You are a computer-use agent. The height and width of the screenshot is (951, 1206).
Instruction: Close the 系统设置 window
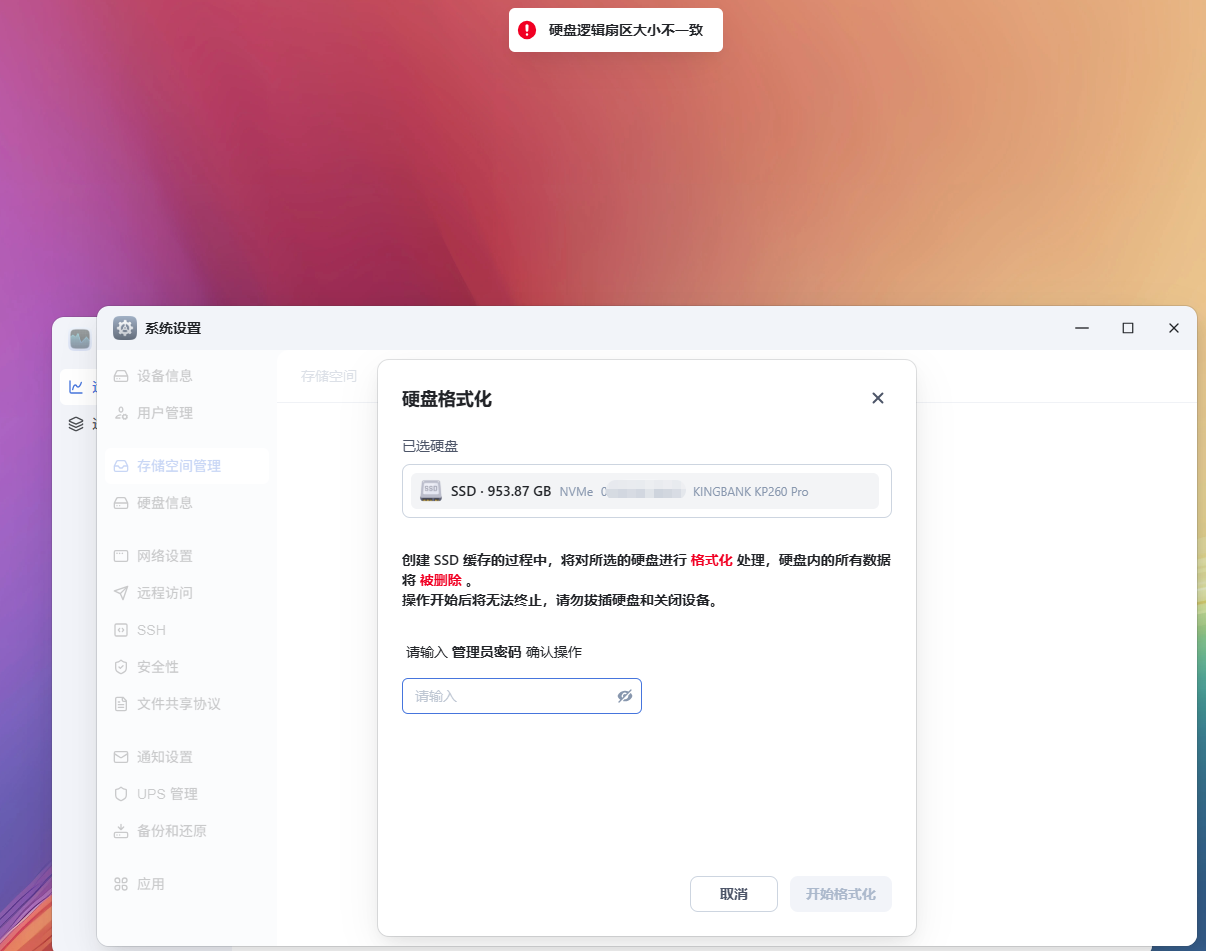point(1174,328)
